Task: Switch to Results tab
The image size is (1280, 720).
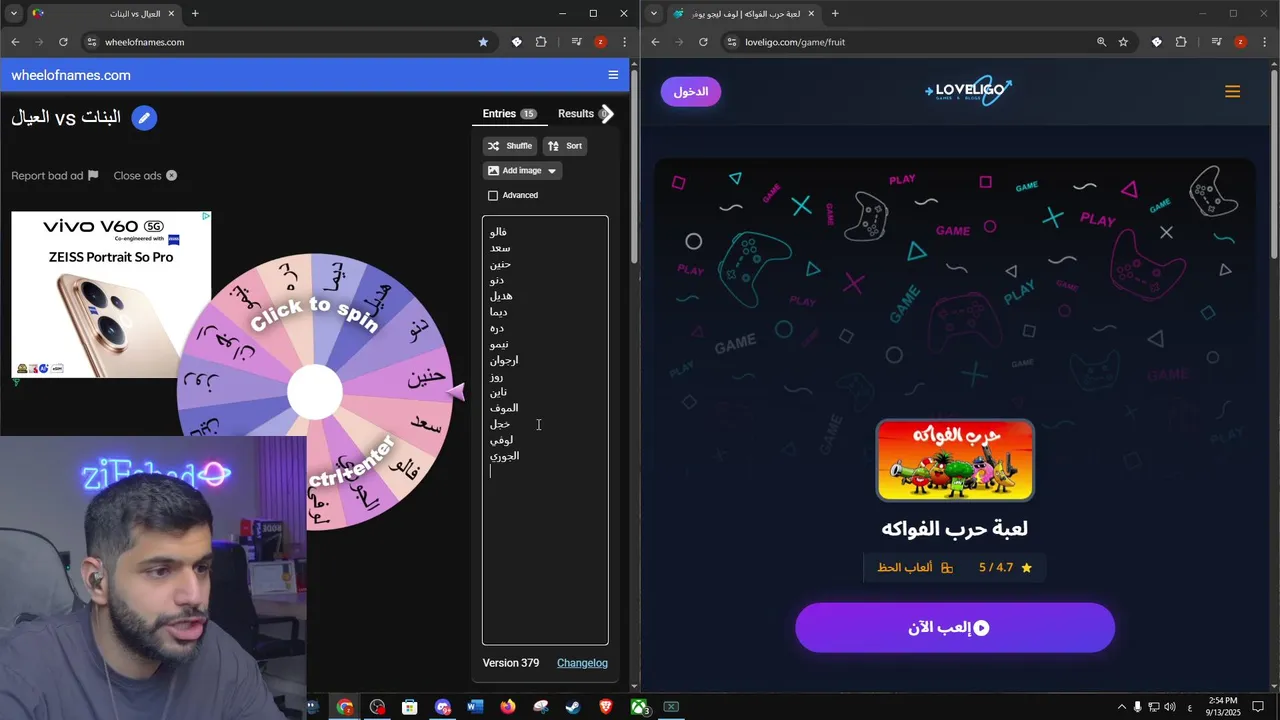Action: click(576, 114)
